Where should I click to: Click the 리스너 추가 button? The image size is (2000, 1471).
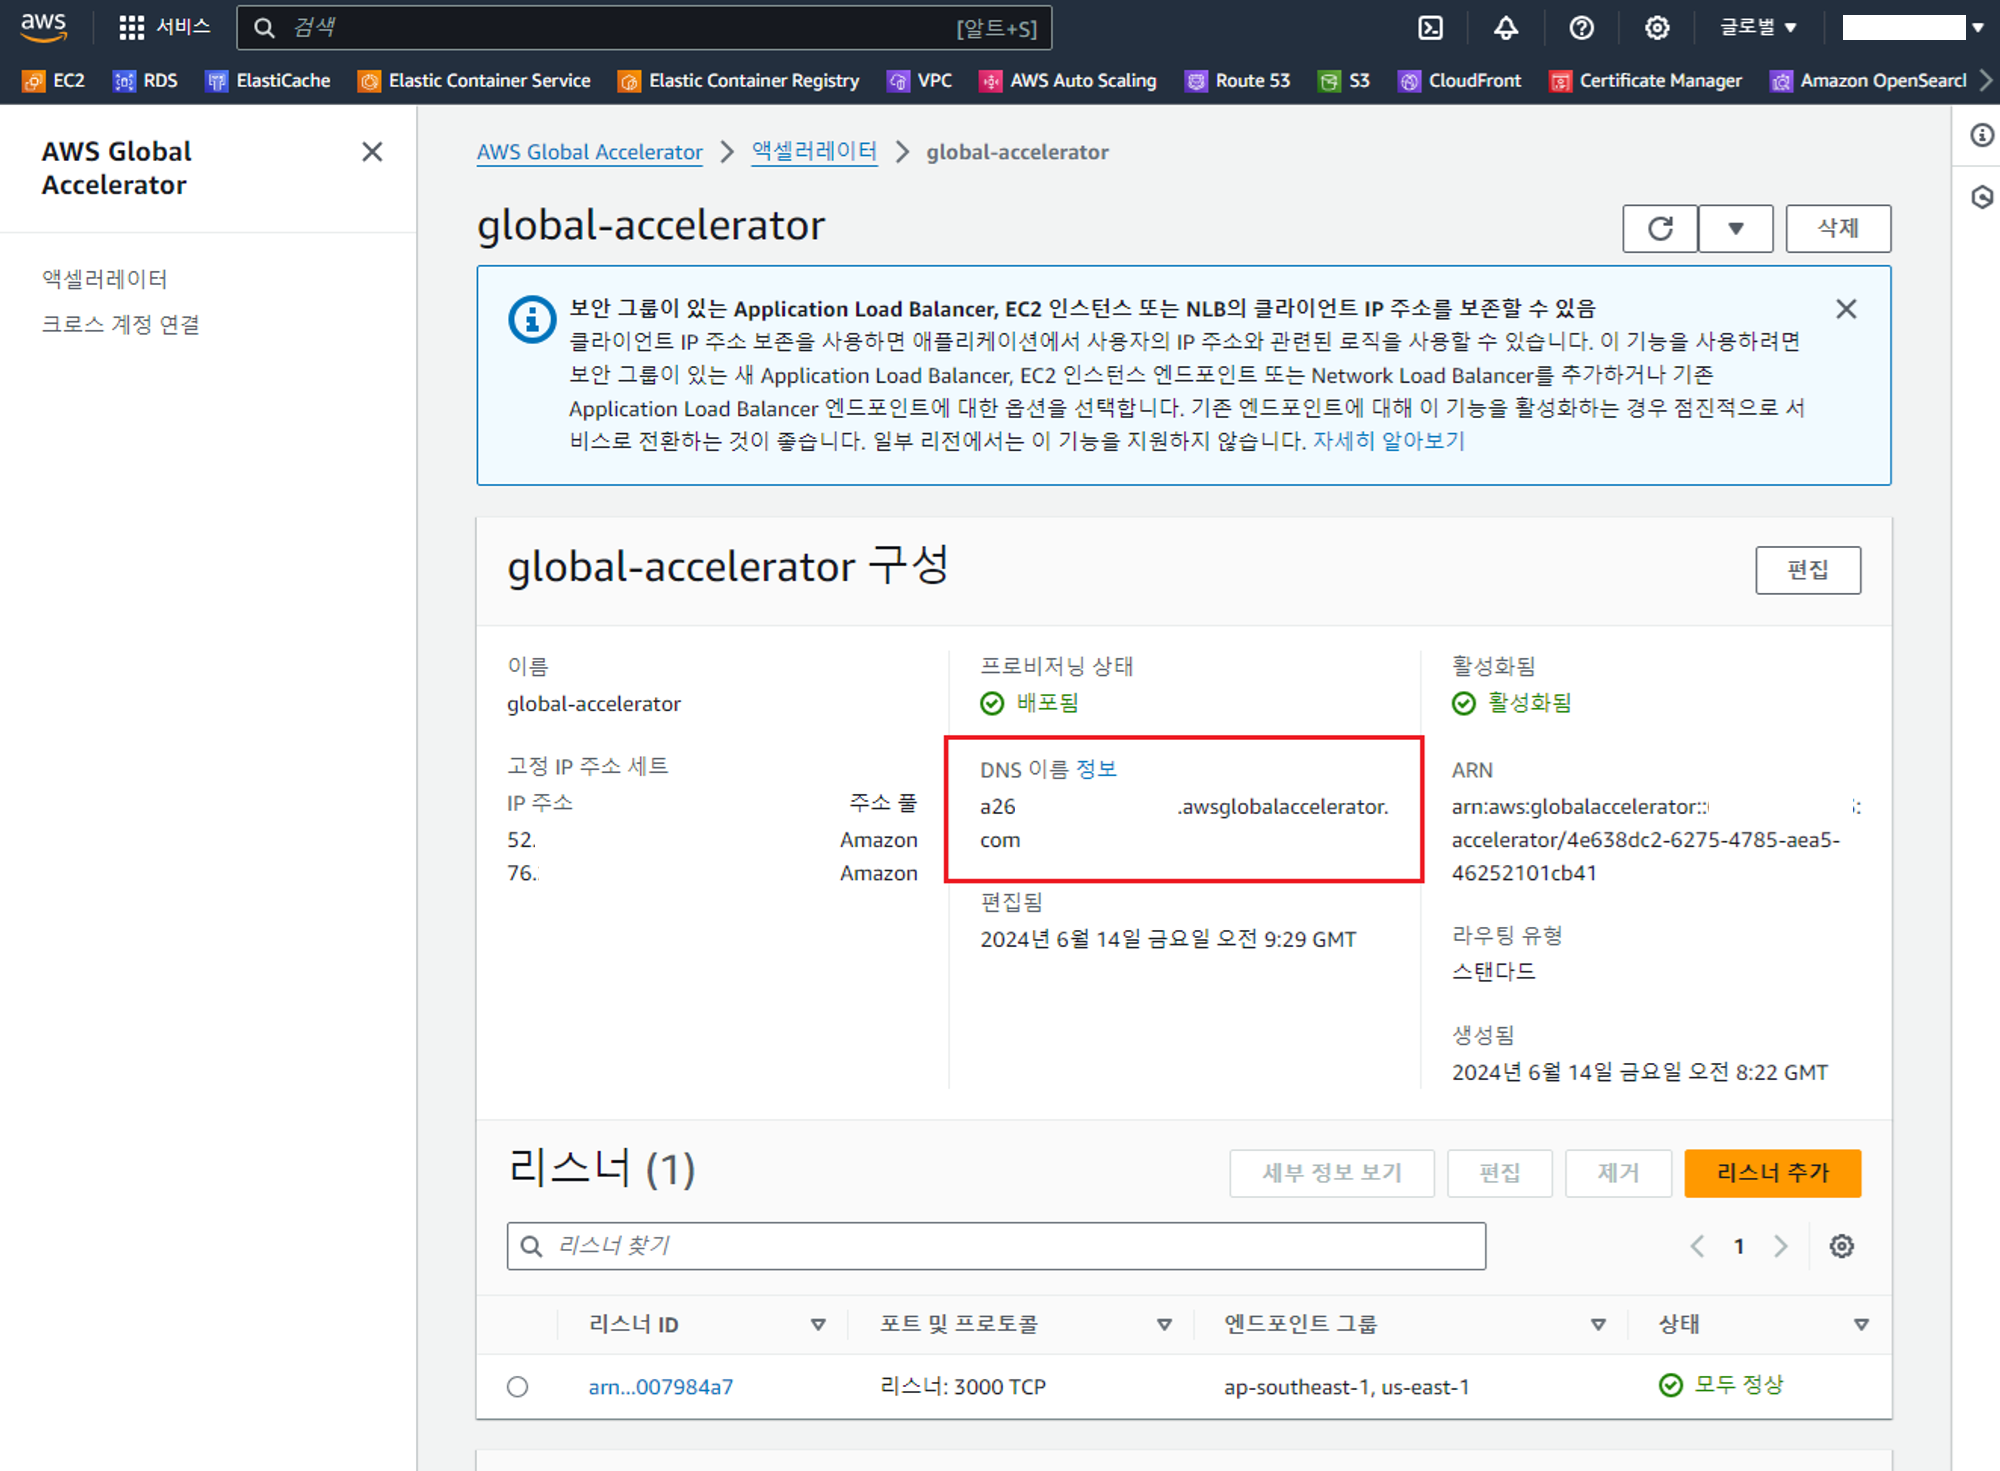pyautogui.click(x=1772, y=1173)
